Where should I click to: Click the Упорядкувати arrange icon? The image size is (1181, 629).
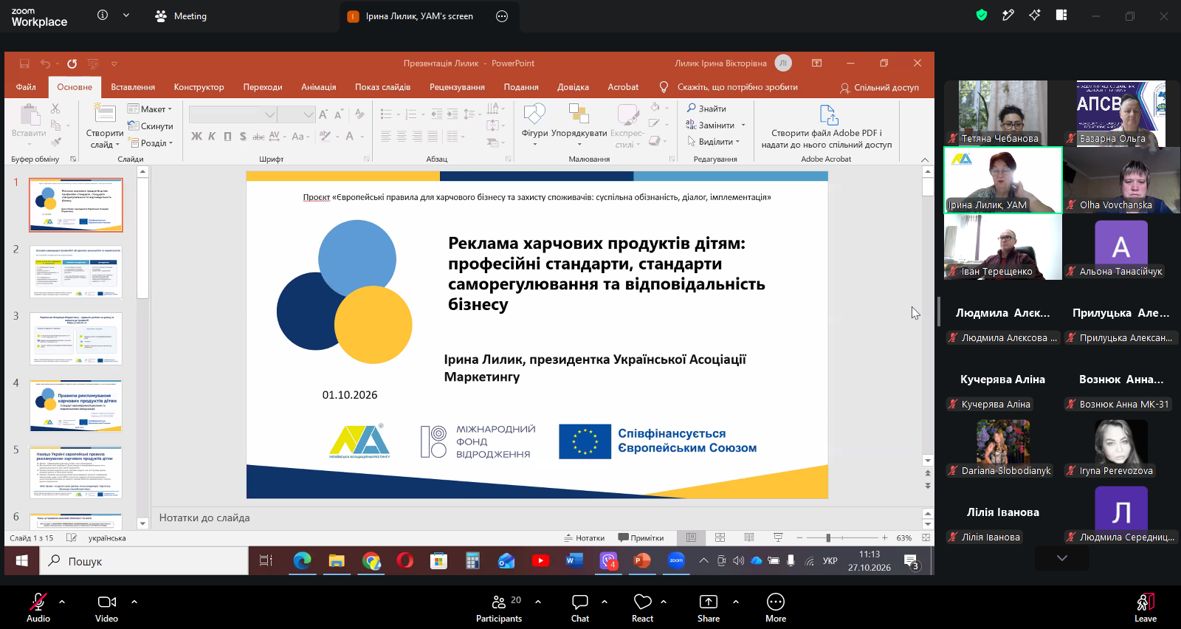[x=578, y=114]
